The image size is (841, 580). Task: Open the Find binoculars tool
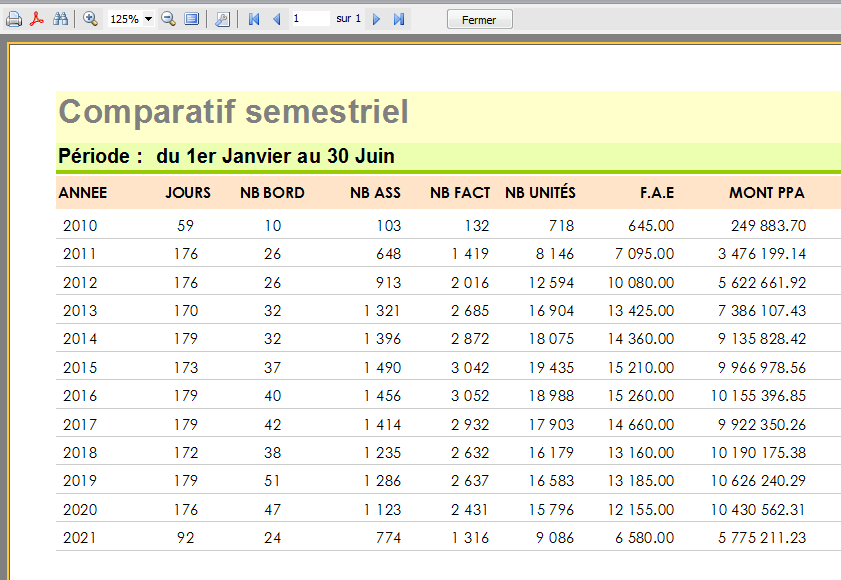[x=60, y=19]
